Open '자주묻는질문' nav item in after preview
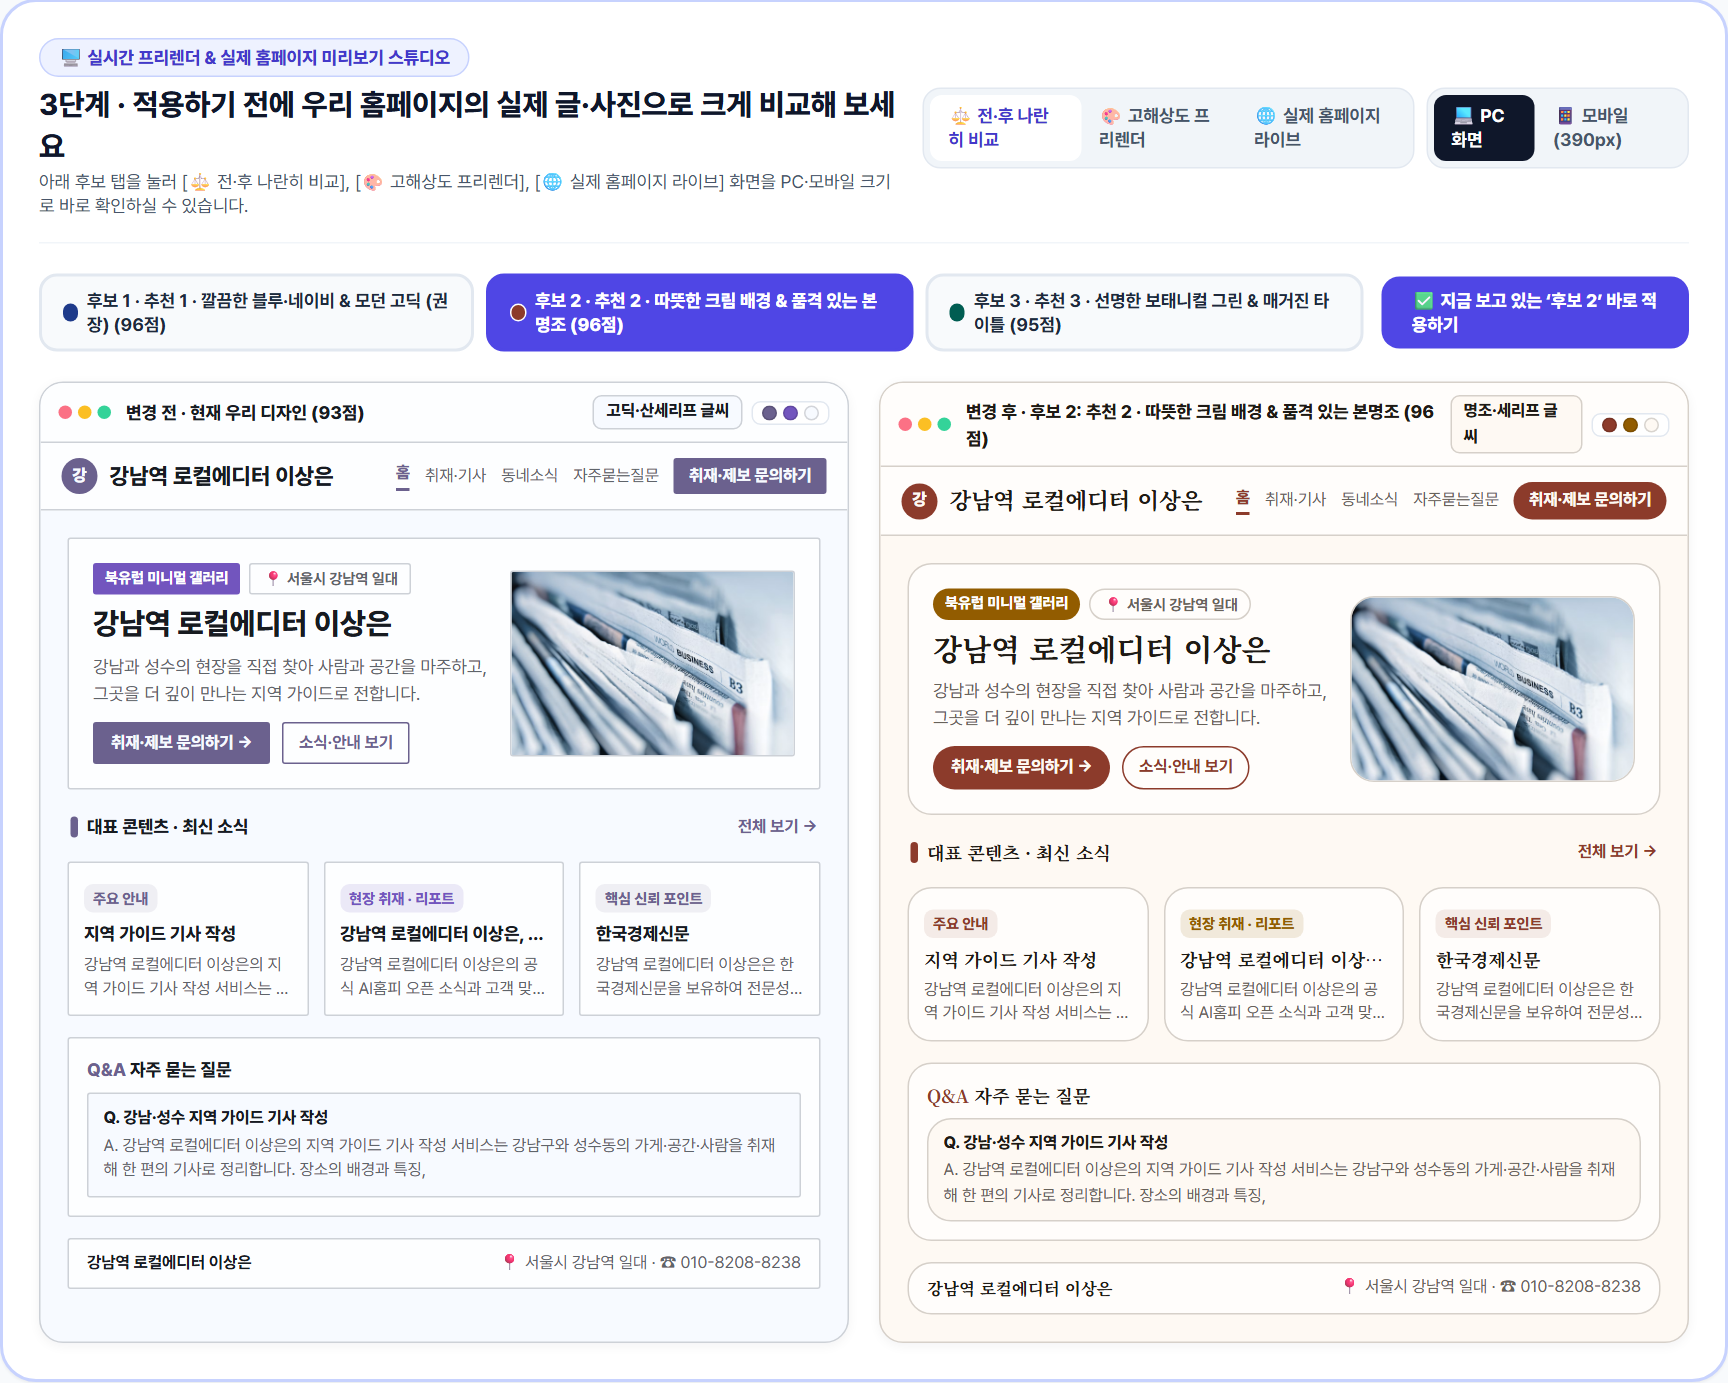This screenshot has width=1728, height=1383. 1456,500
